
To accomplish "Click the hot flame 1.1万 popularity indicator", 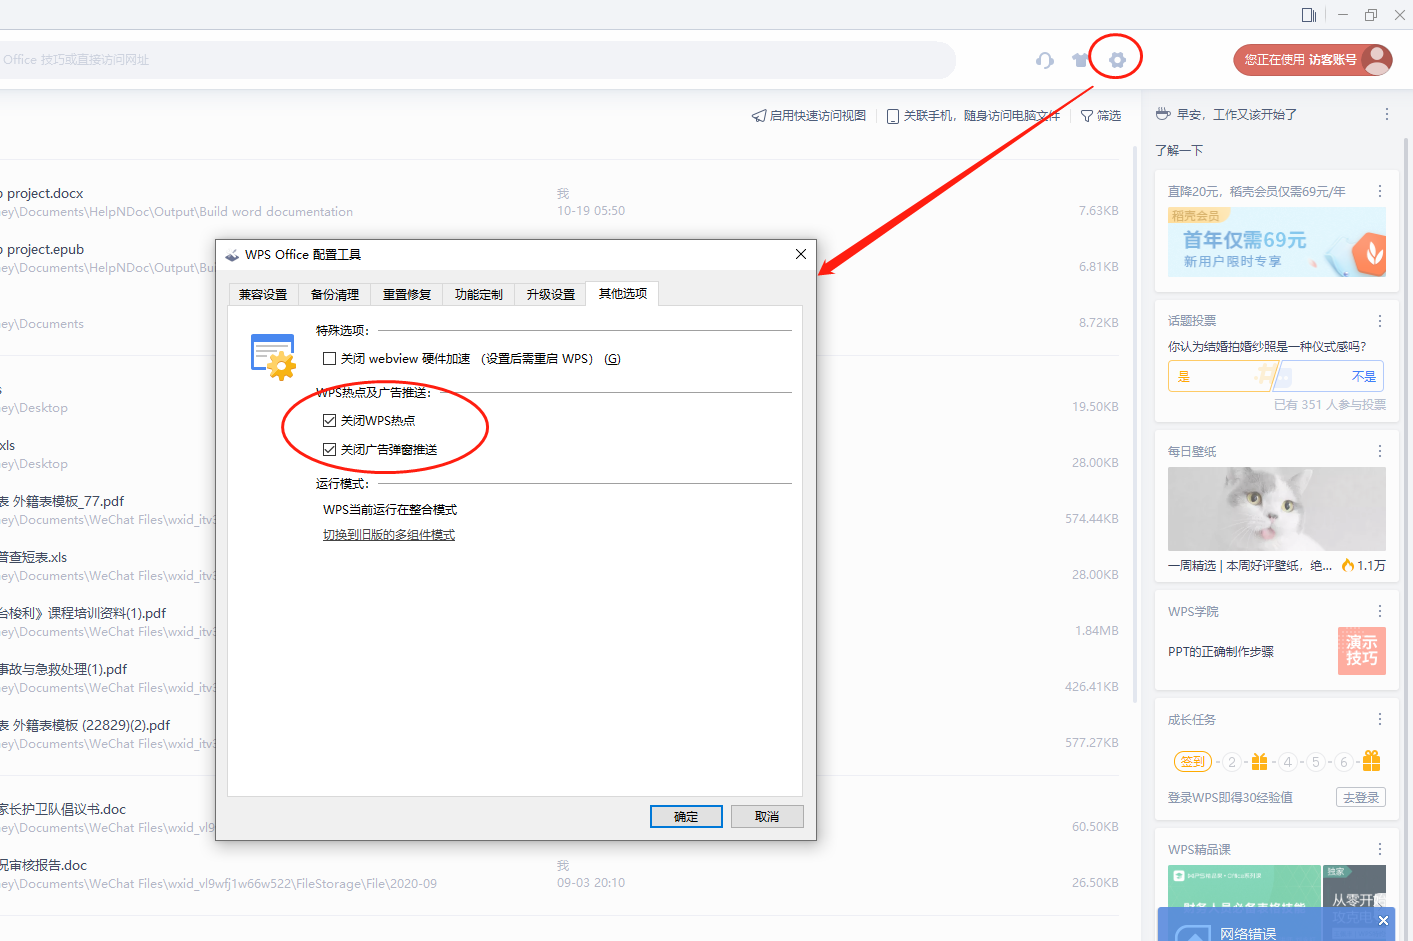I will tap(1363, 566).
